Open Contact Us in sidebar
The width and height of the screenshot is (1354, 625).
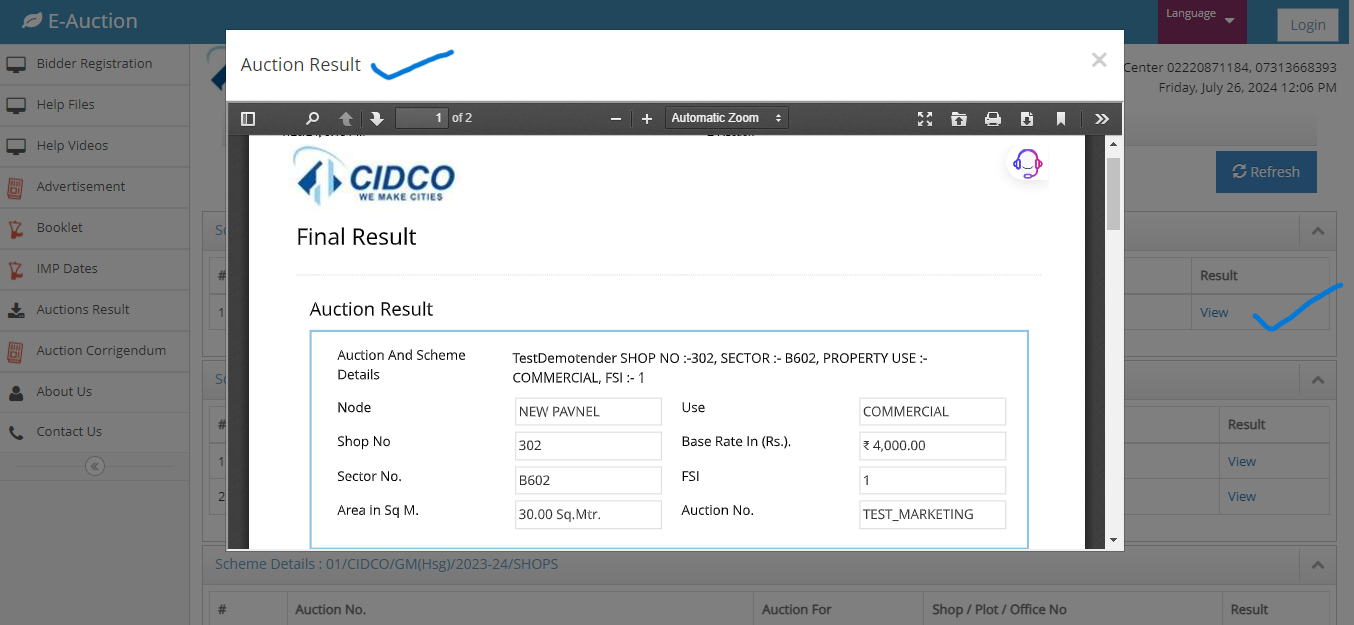click(x=95, y=432)
